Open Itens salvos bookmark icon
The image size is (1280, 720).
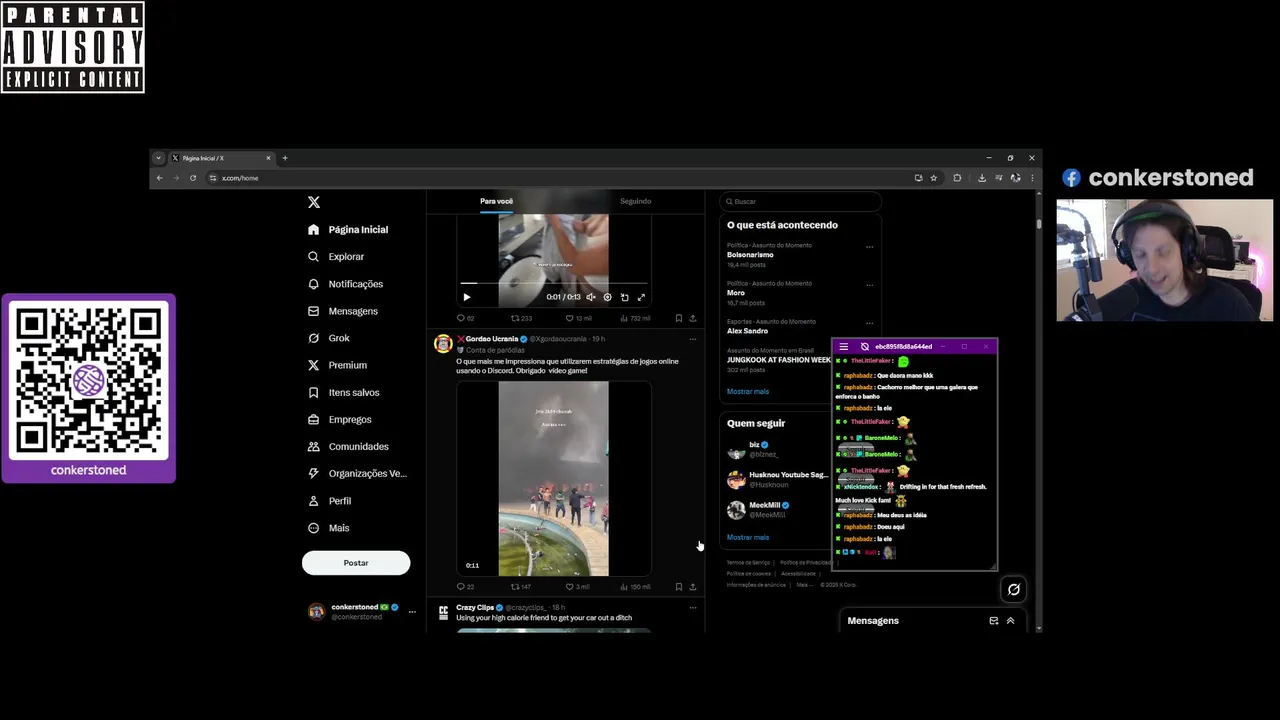tap(314, 392)
